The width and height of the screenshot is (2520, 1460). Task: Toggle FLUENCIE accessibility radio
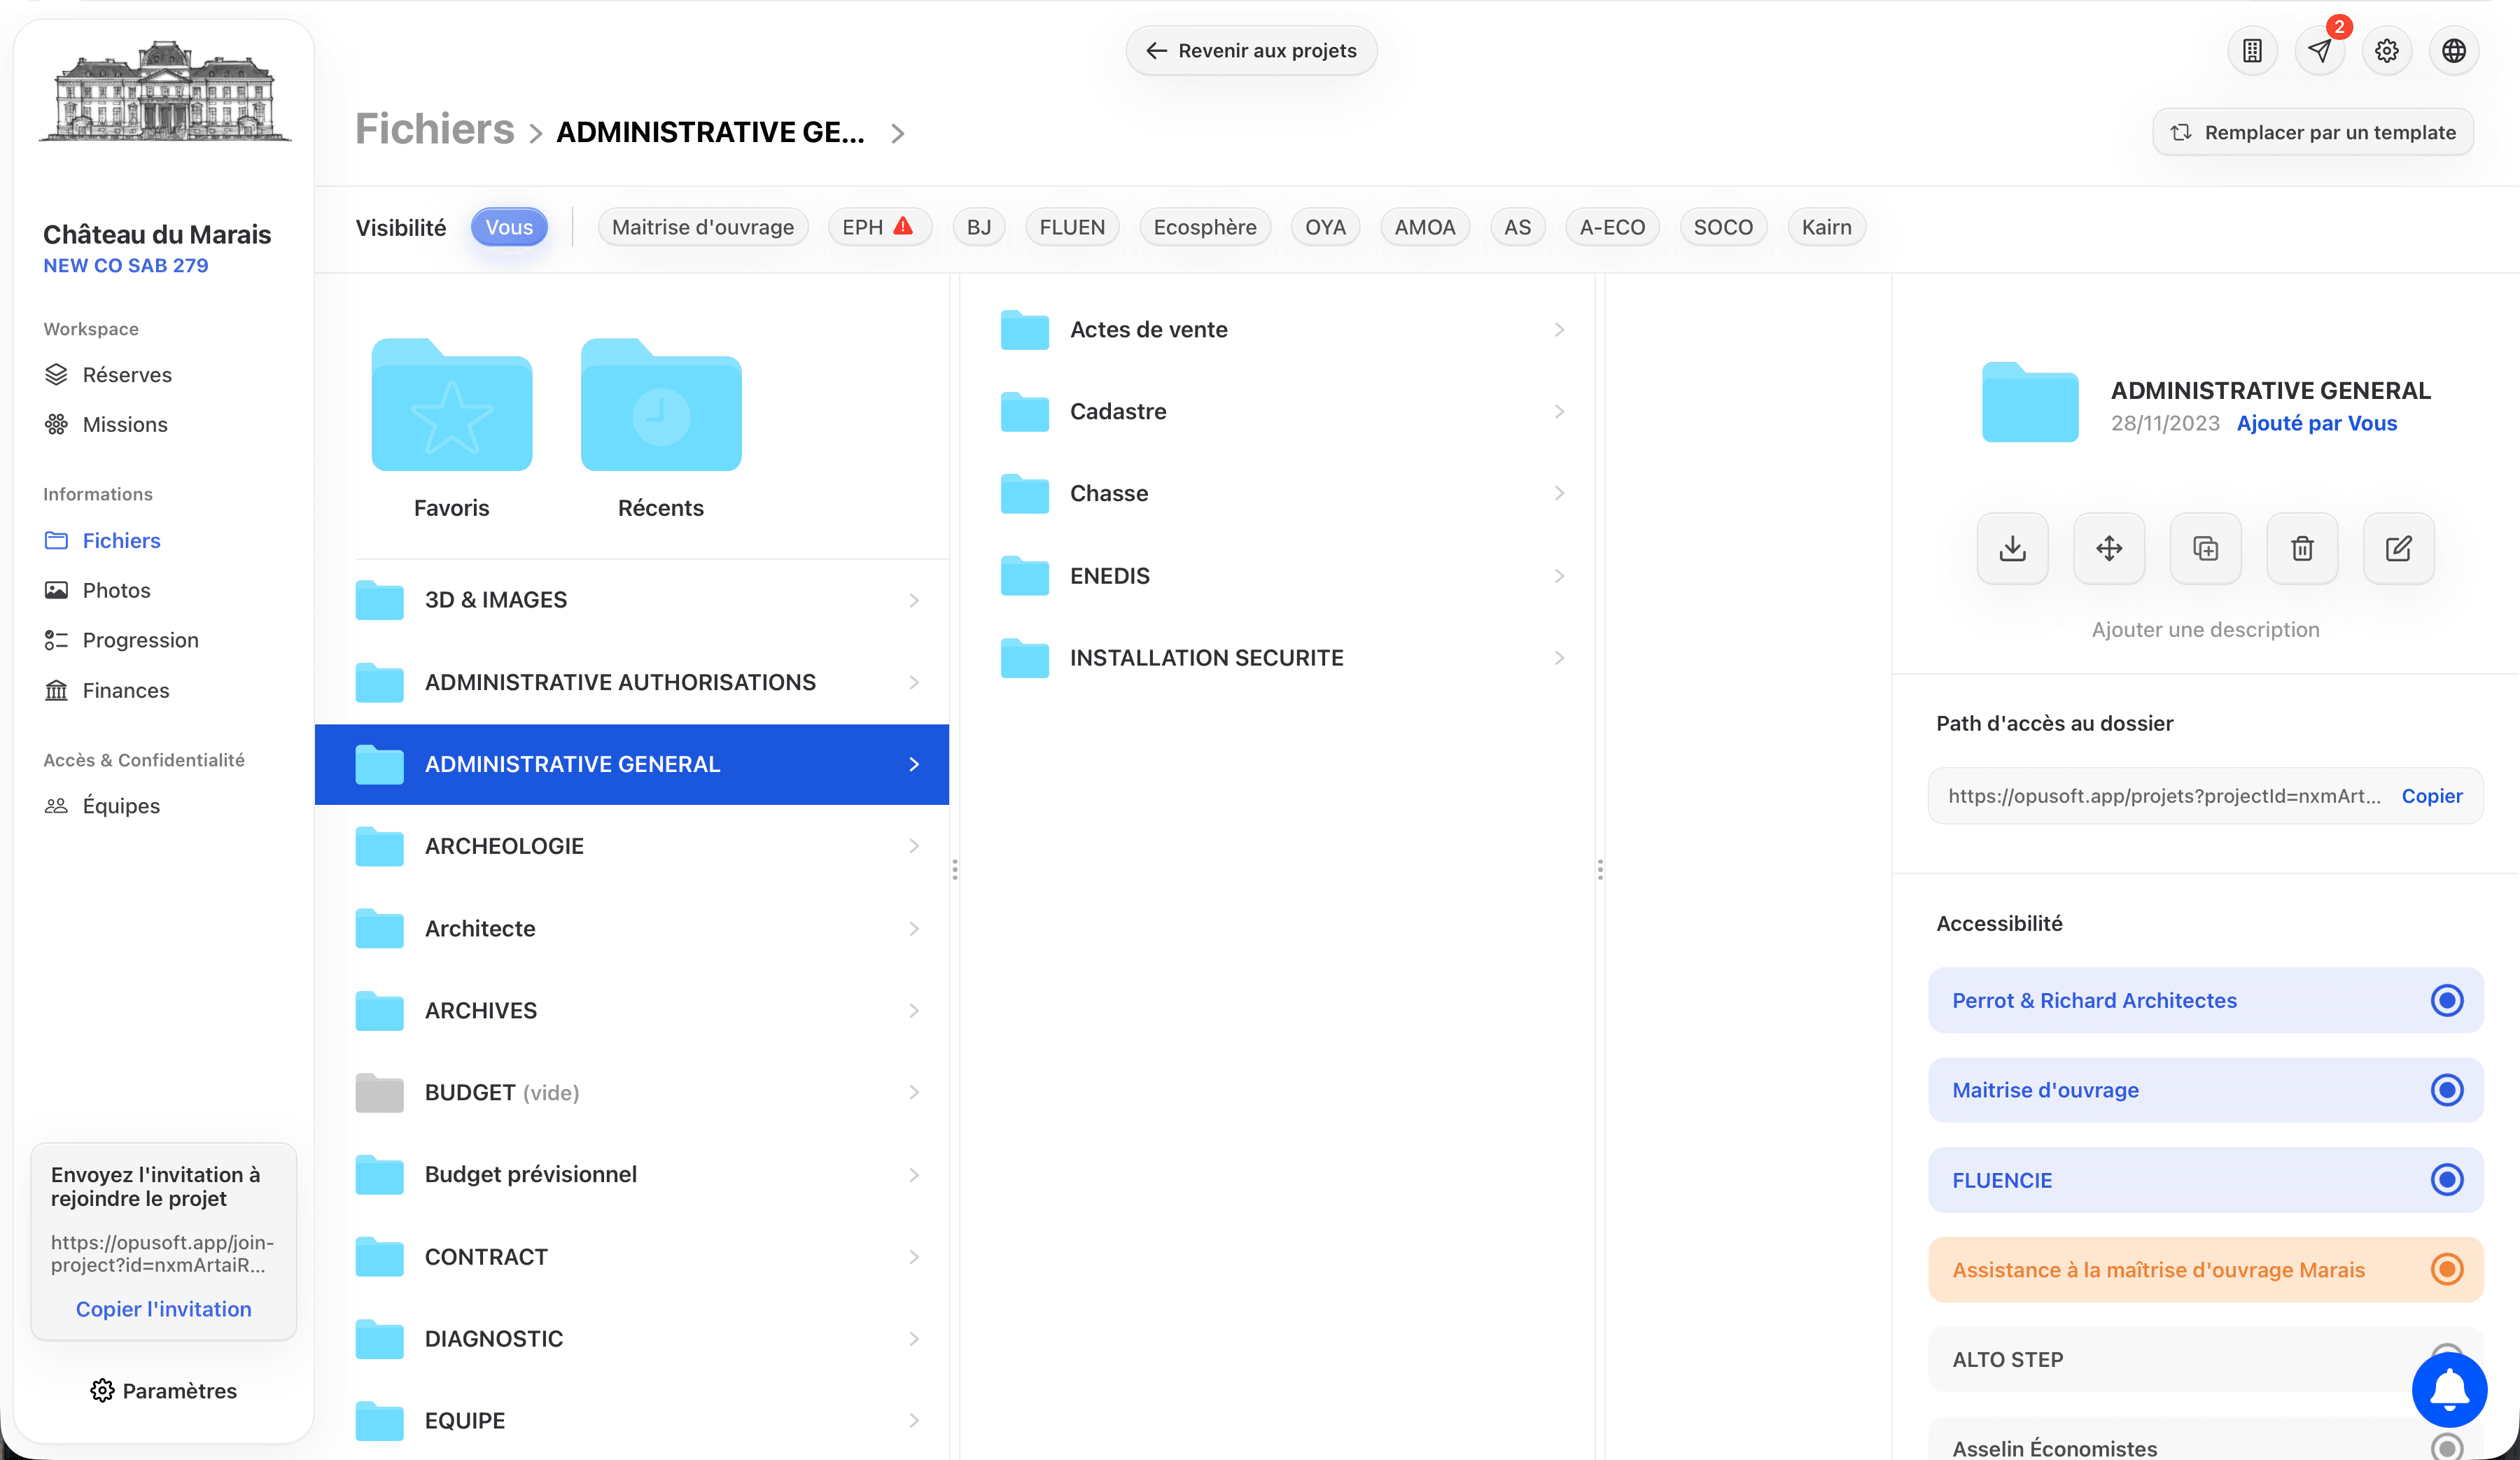[2446, 1180]
